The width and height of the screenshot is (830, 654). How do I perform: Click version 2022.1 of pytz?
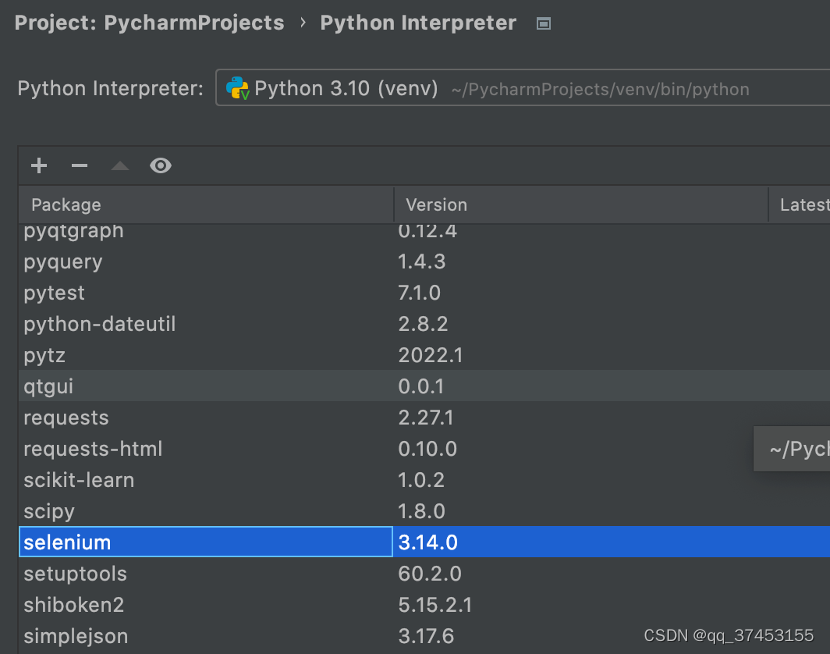pos(430,355)
